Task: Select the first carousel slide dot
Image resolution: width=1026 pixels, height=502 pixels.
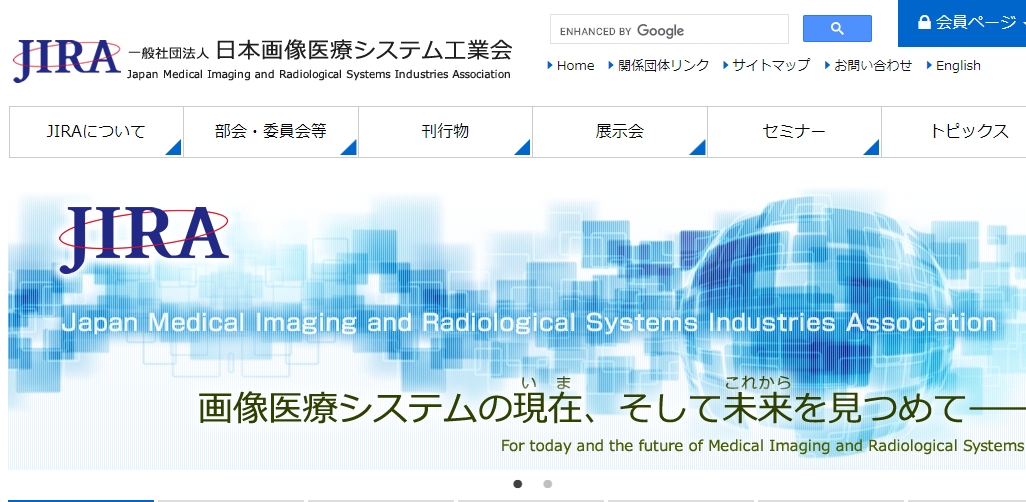Action: click(x=518, y=484)
